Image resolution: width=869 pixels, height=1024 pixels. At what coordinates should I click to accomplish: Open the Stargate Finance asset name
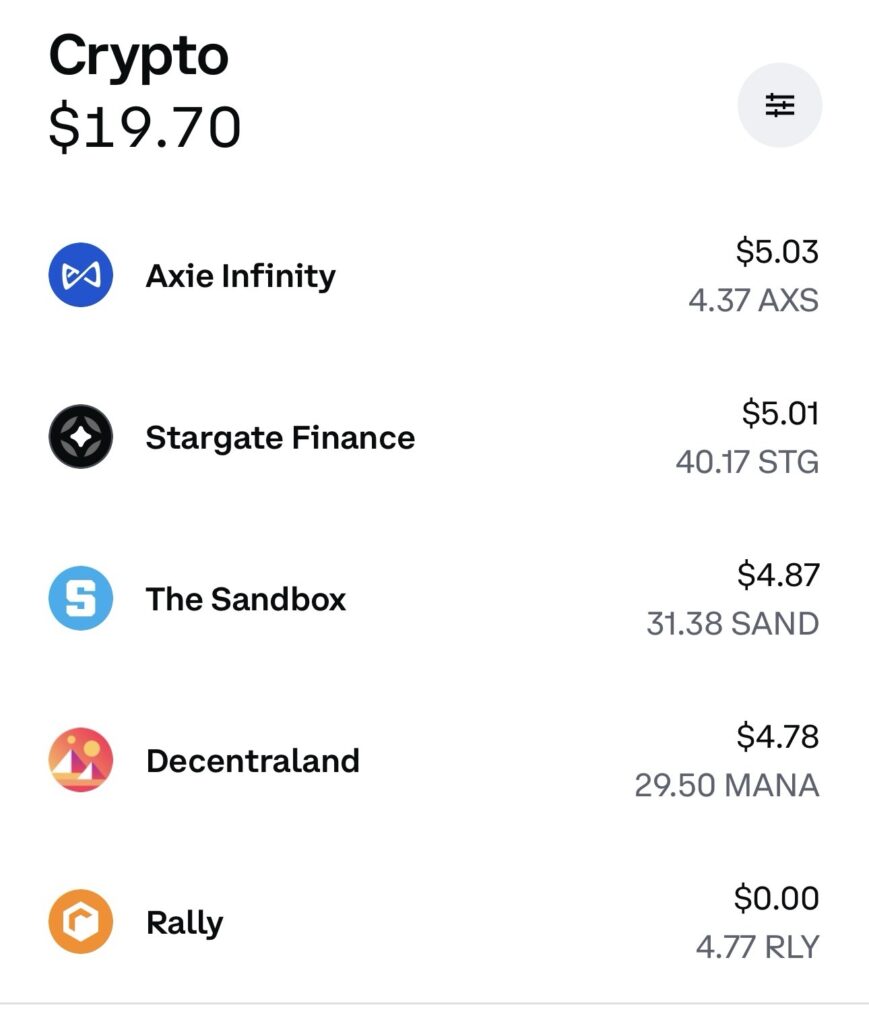[x=280, y=438]
